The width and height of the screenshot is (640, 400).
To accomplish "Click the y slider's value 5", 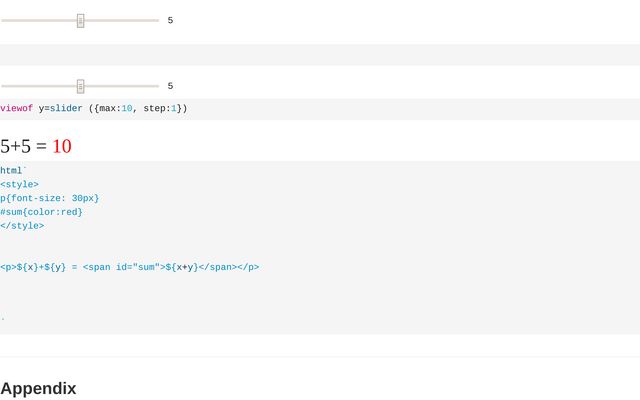I will (170, 86).
